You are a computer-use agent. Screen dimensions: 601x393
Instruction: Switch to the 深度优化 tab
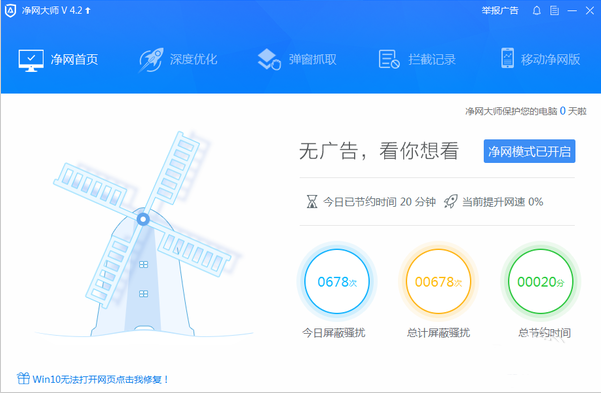click(178, 59)
